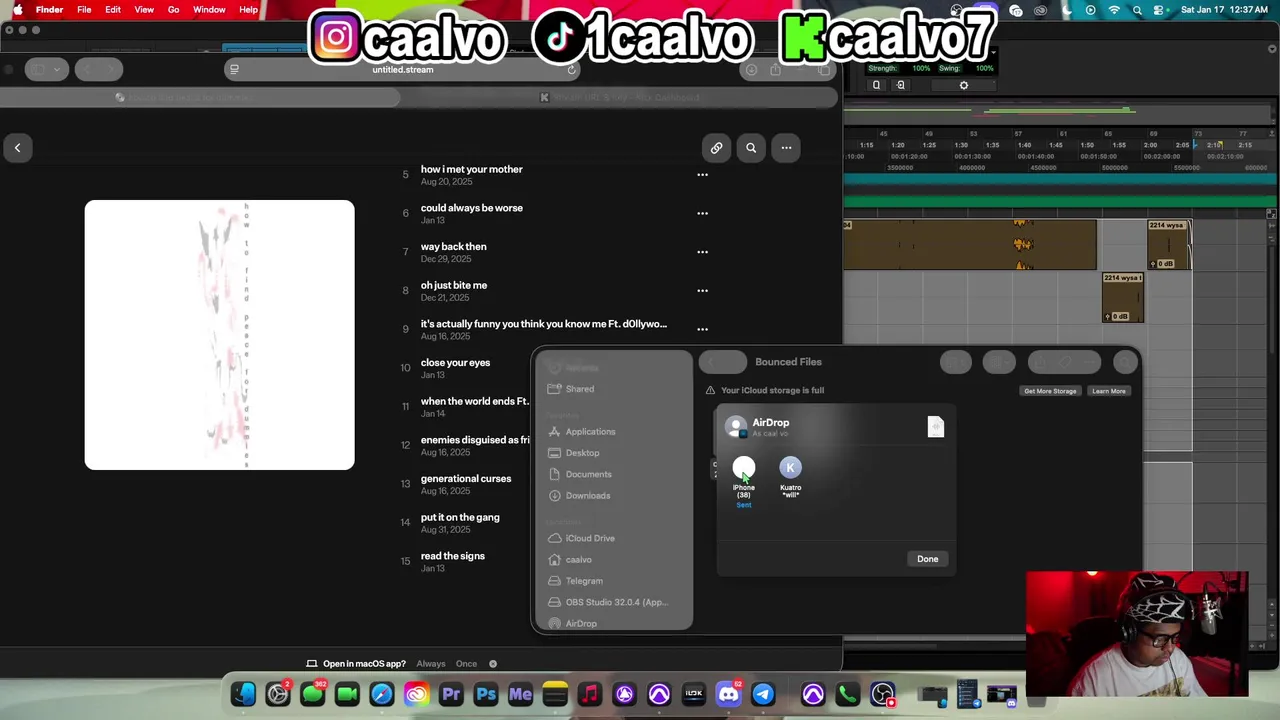Open Finder from the Dock
Viewport: 1280px width, 720px height.
(243, 694)
